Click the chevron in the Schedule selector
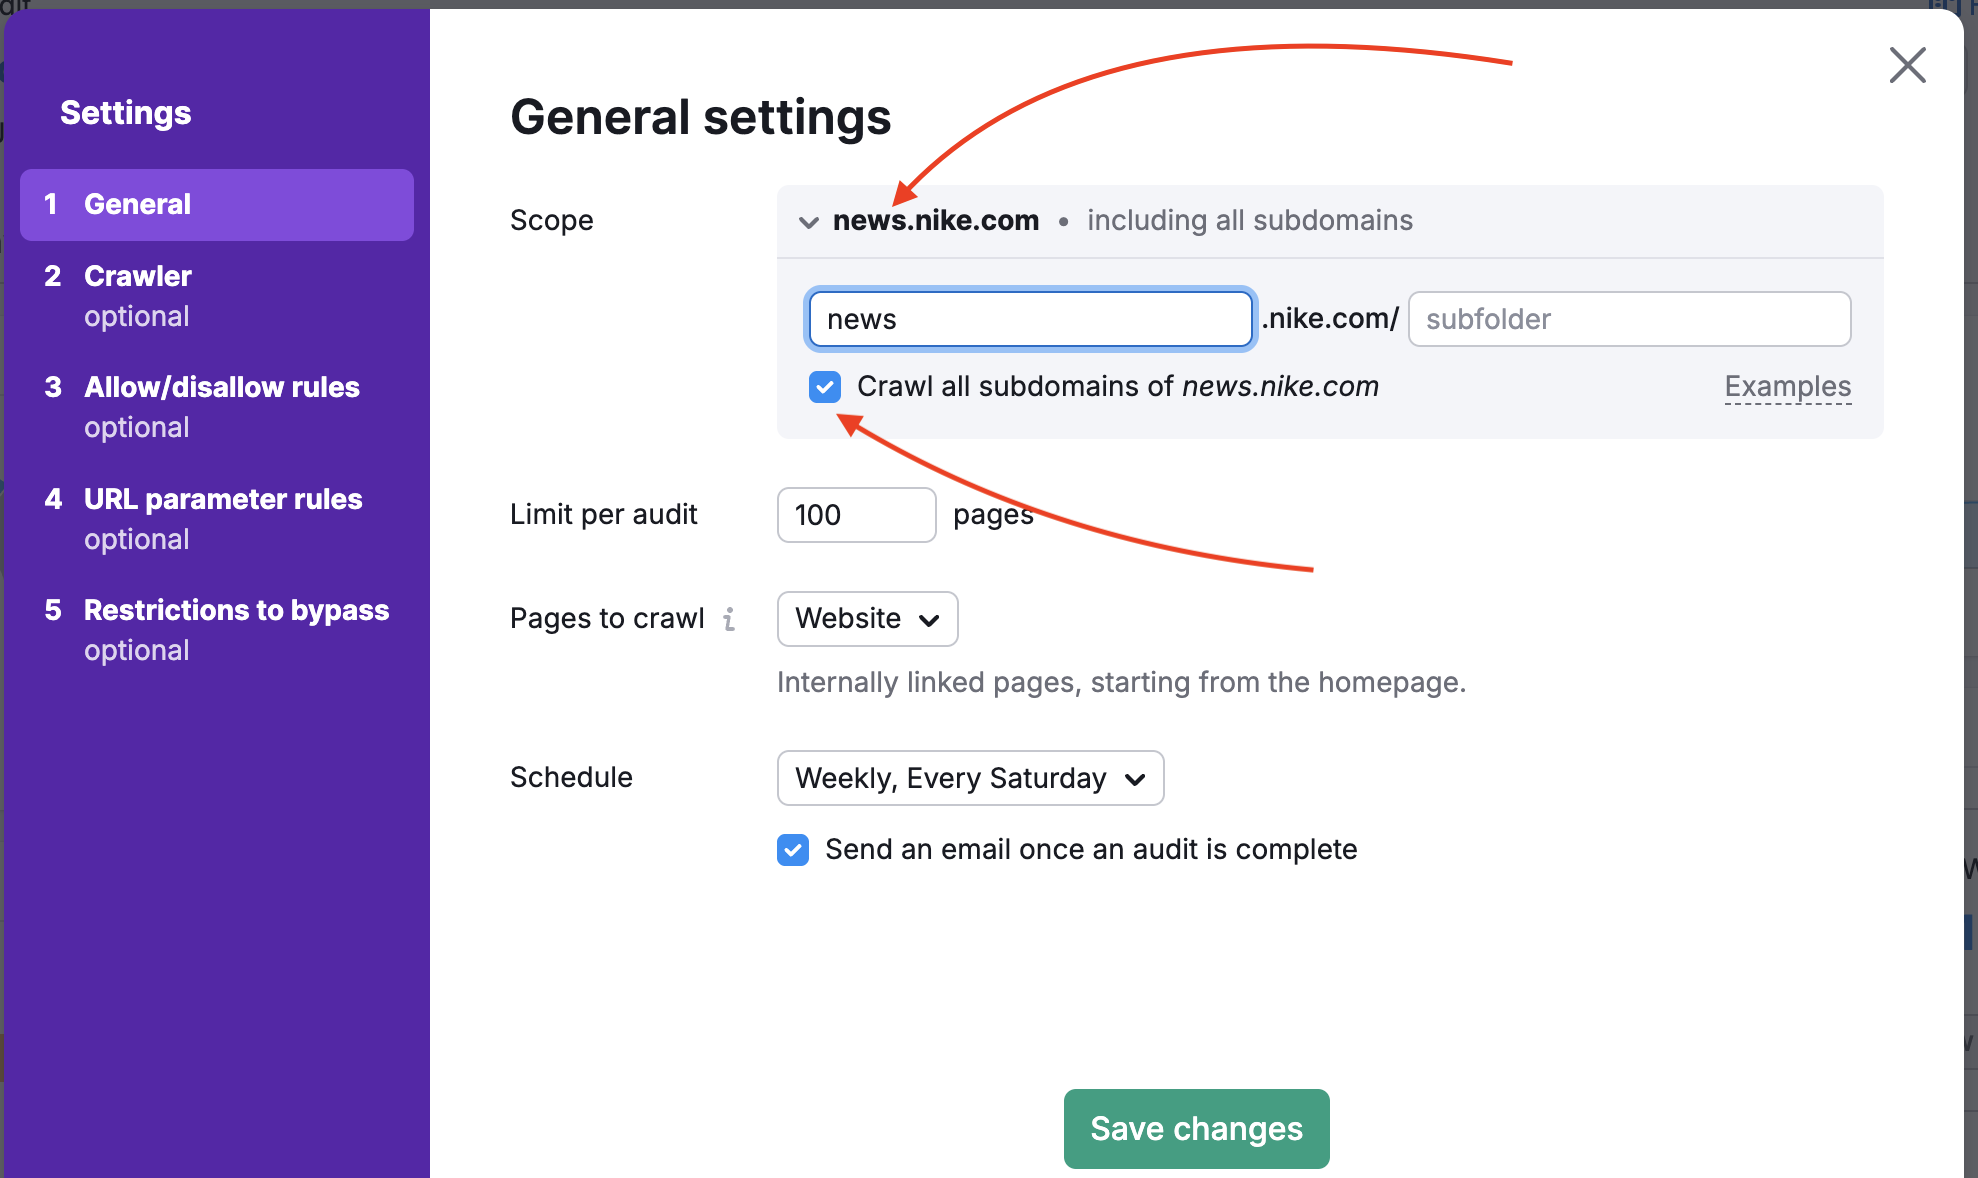The height and width of the screenshot is (1178, 1978). pyautogui.click(x=1136, y=778)
